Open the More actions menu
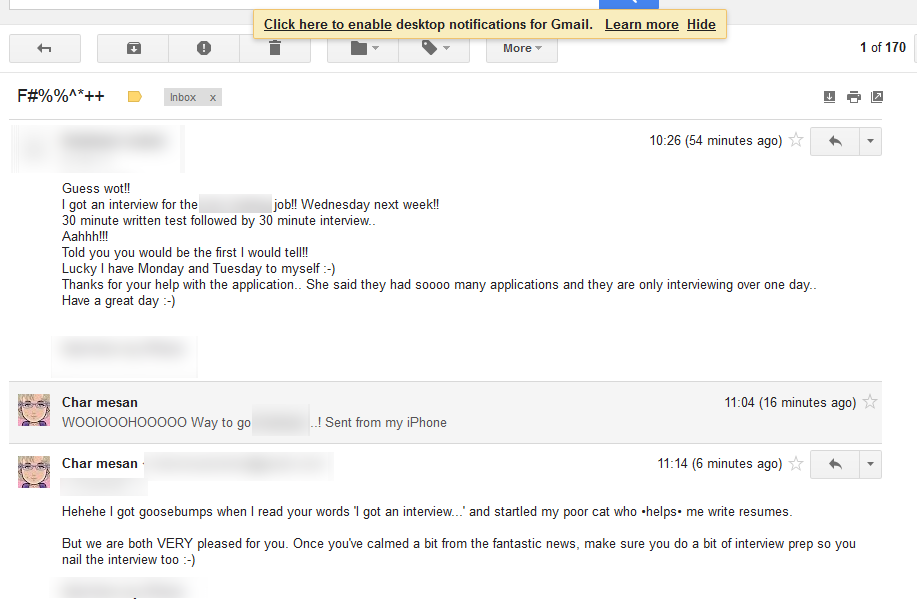 click(522, 49)
